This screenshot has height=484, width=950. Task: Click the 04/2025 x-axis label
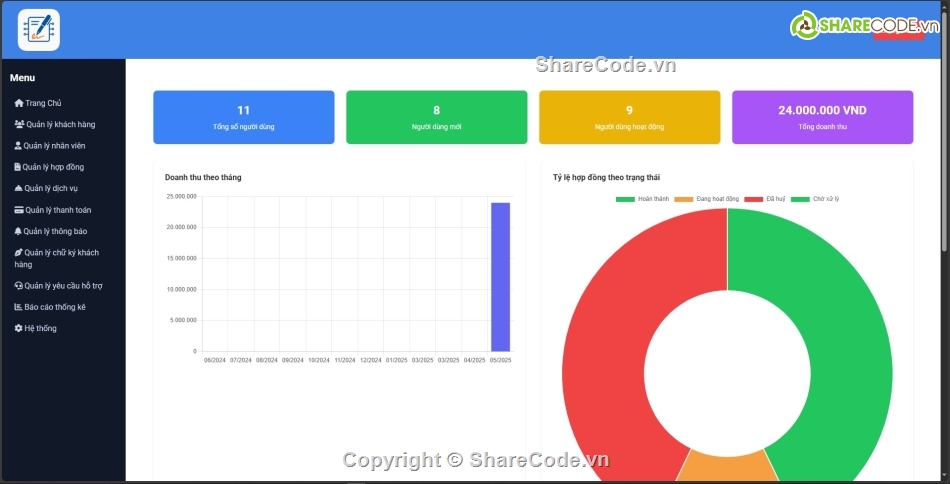474,360
